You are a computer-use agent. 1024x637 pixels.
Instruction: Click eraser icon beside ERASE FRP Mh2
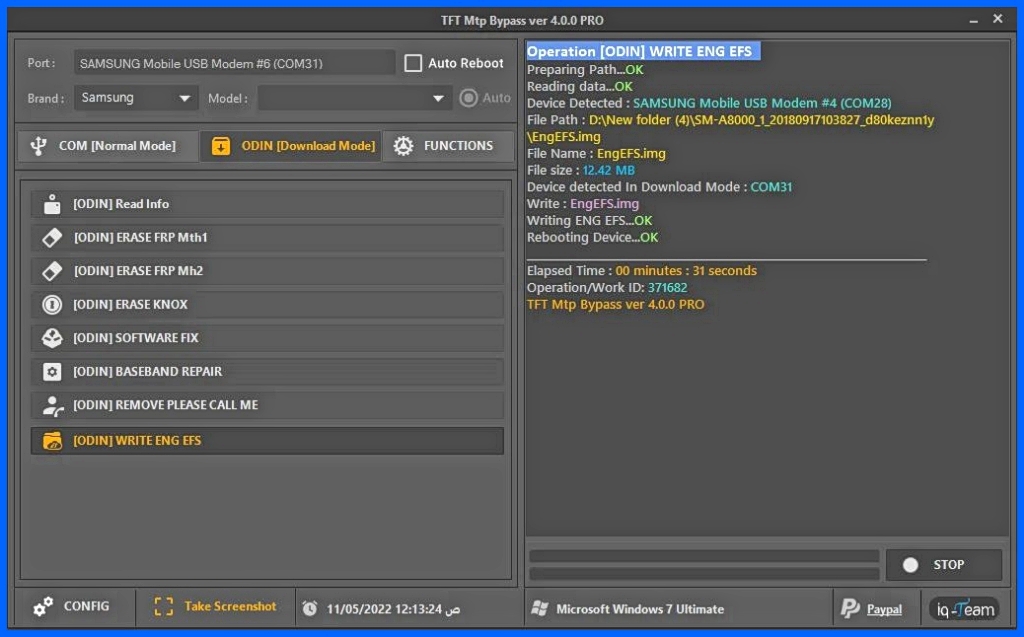(x=52, y=270)
